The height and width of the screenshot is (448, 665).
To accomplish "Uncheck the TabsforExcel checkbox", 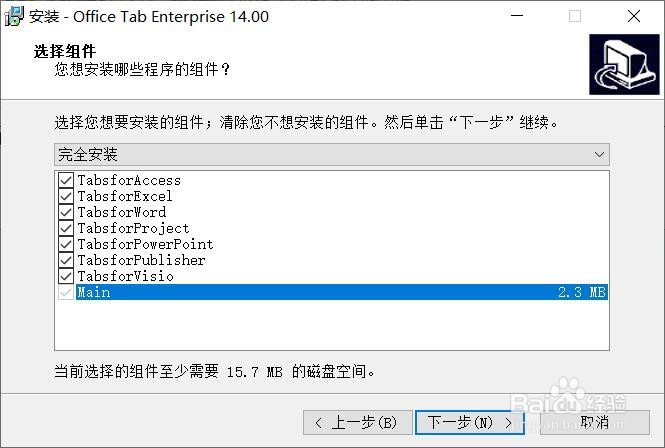I will coord(66,196).
